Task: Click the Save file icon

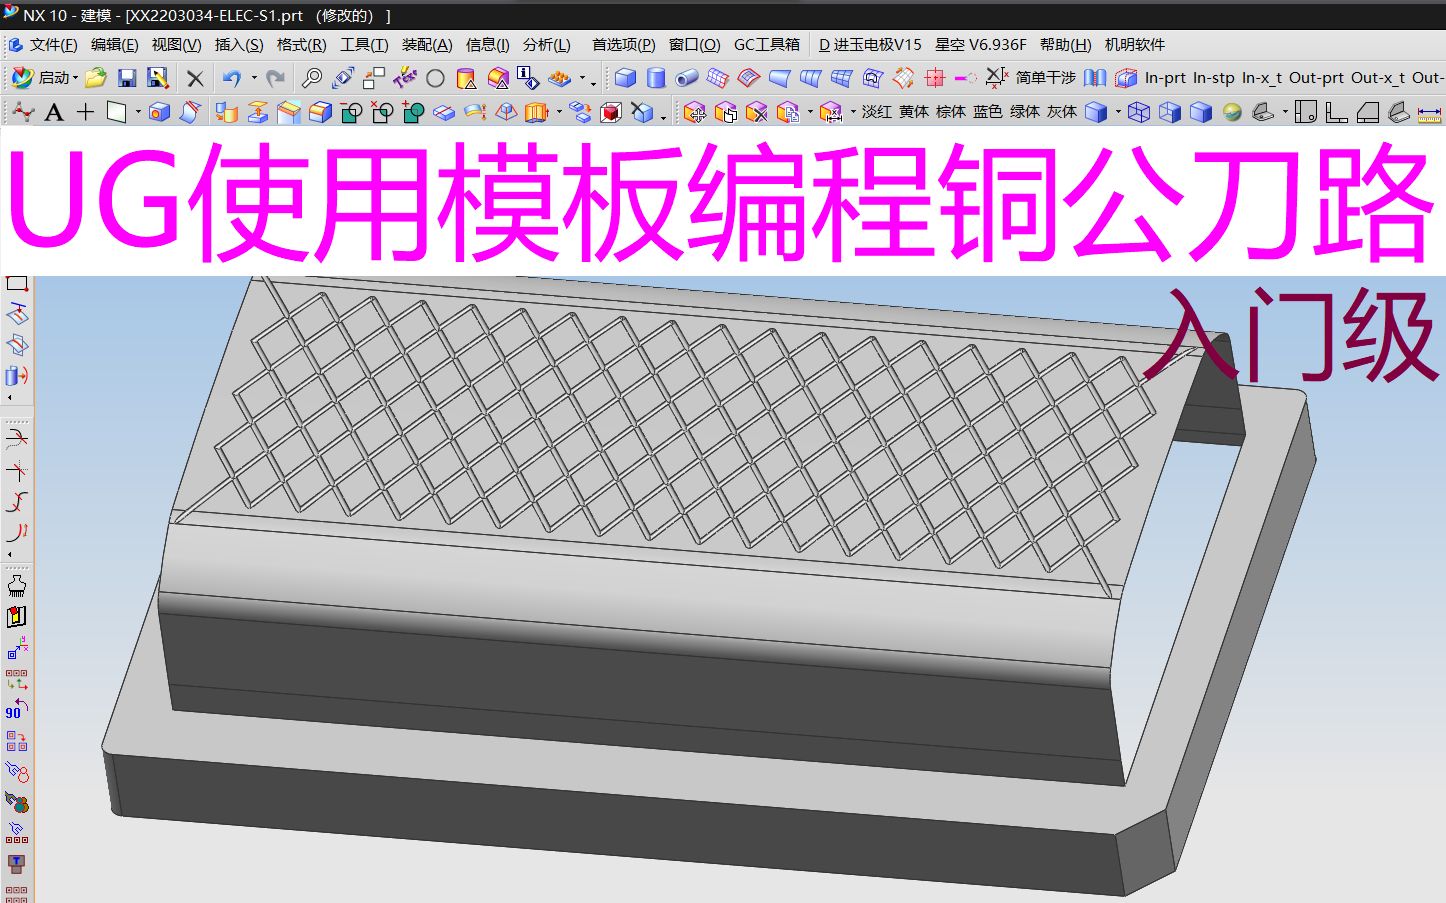Action: 127,78
